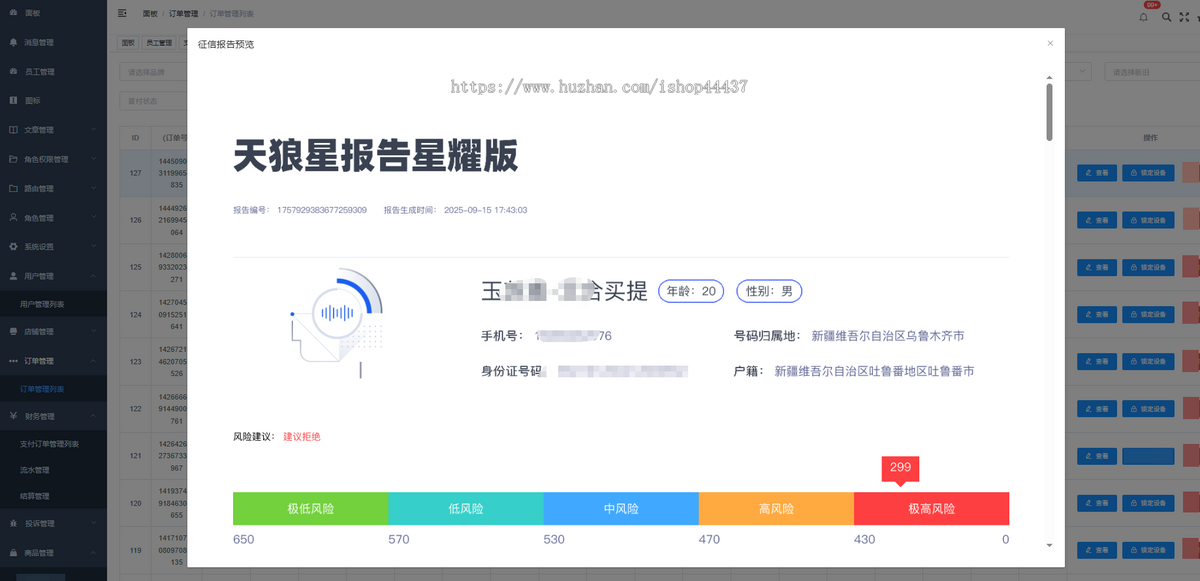Click the 文章管理 sidebar icon

pos(13,130)
